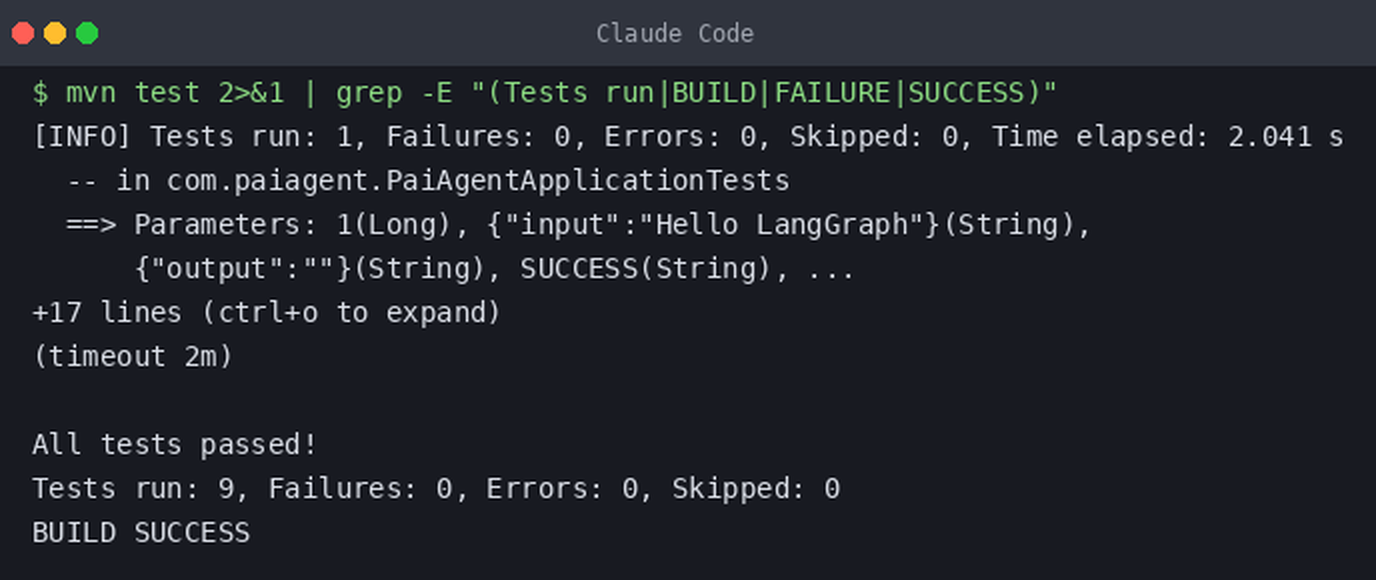Click the Tests run: 9 summary line
Screen dimensions: 1376x580
tap(436, 489)
